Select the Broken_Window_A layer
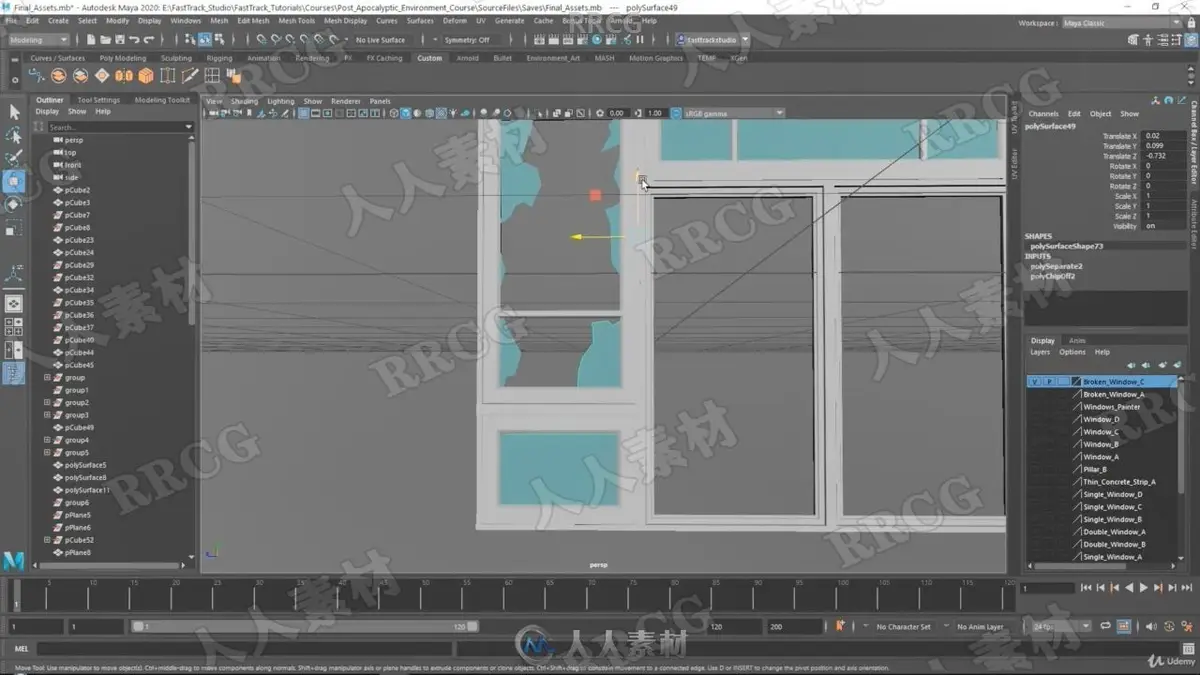 [1113, 394]
